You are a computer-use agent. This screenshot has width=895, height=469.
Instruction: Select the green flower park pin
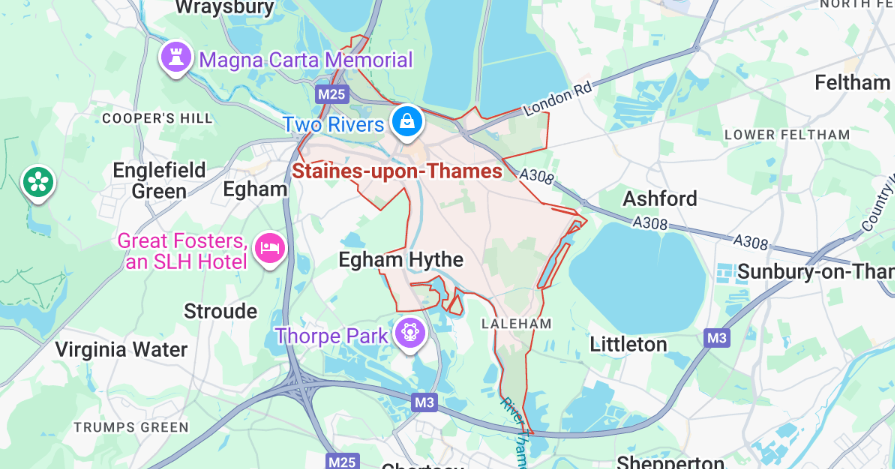click(38, 184)
